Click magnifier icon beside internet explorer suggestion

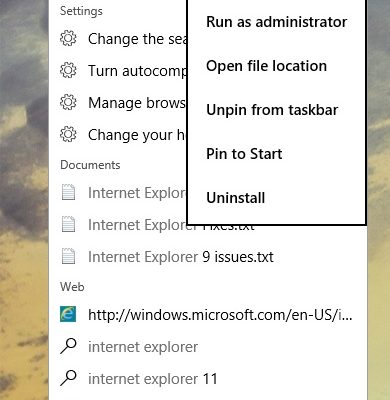click(68, 346)
